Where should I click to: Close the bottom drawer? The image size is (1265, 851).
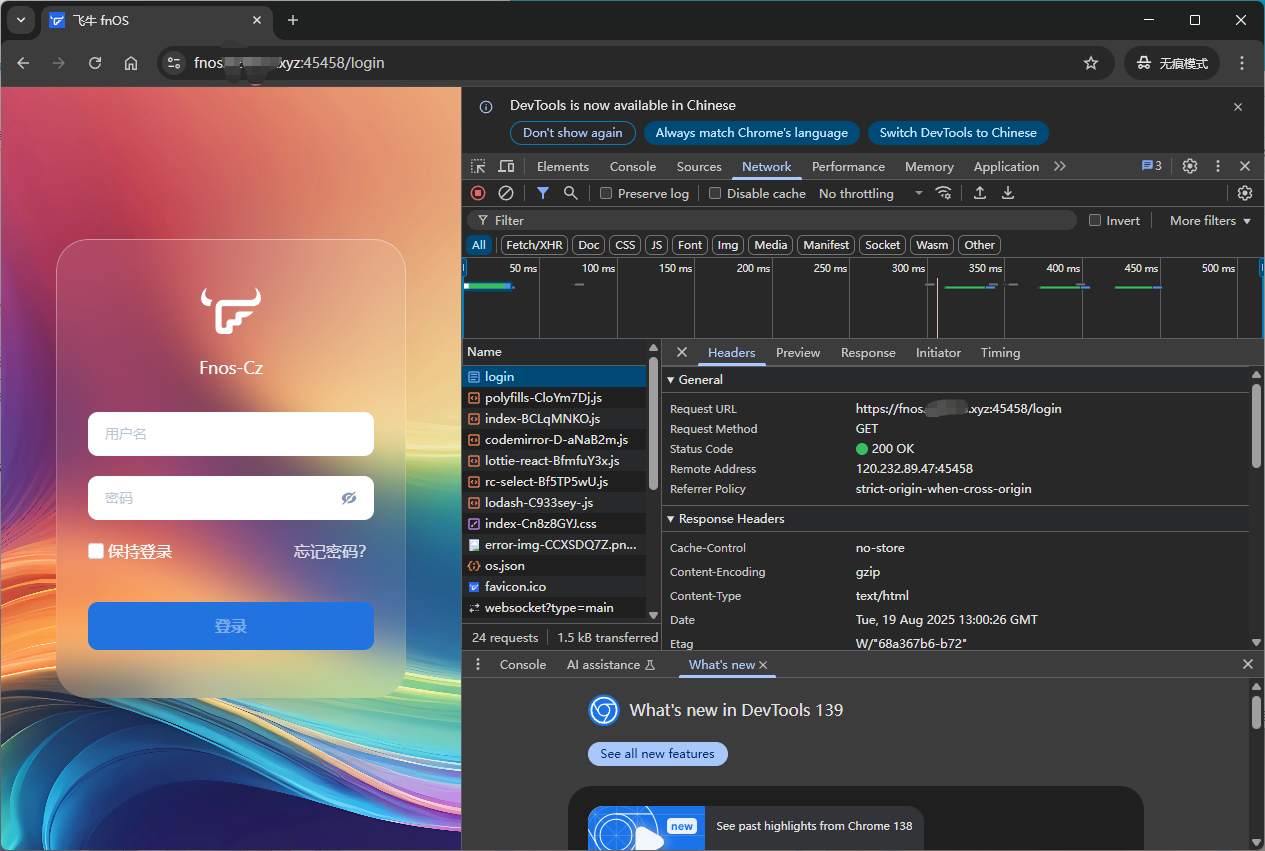pyautogui.click(x=1247, y=664)
